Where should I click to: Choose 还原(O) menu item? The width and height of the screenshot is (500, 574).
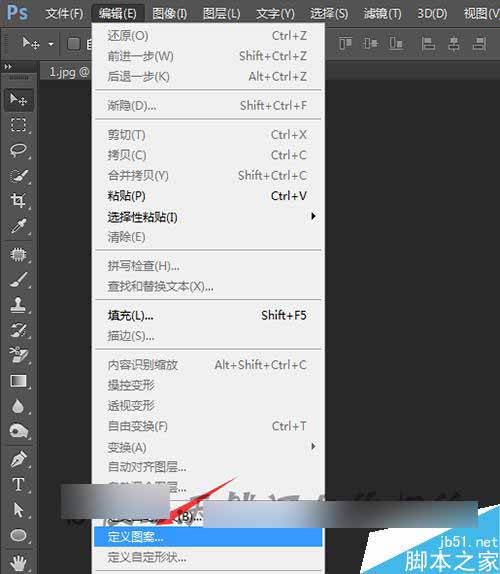point(208,36)
